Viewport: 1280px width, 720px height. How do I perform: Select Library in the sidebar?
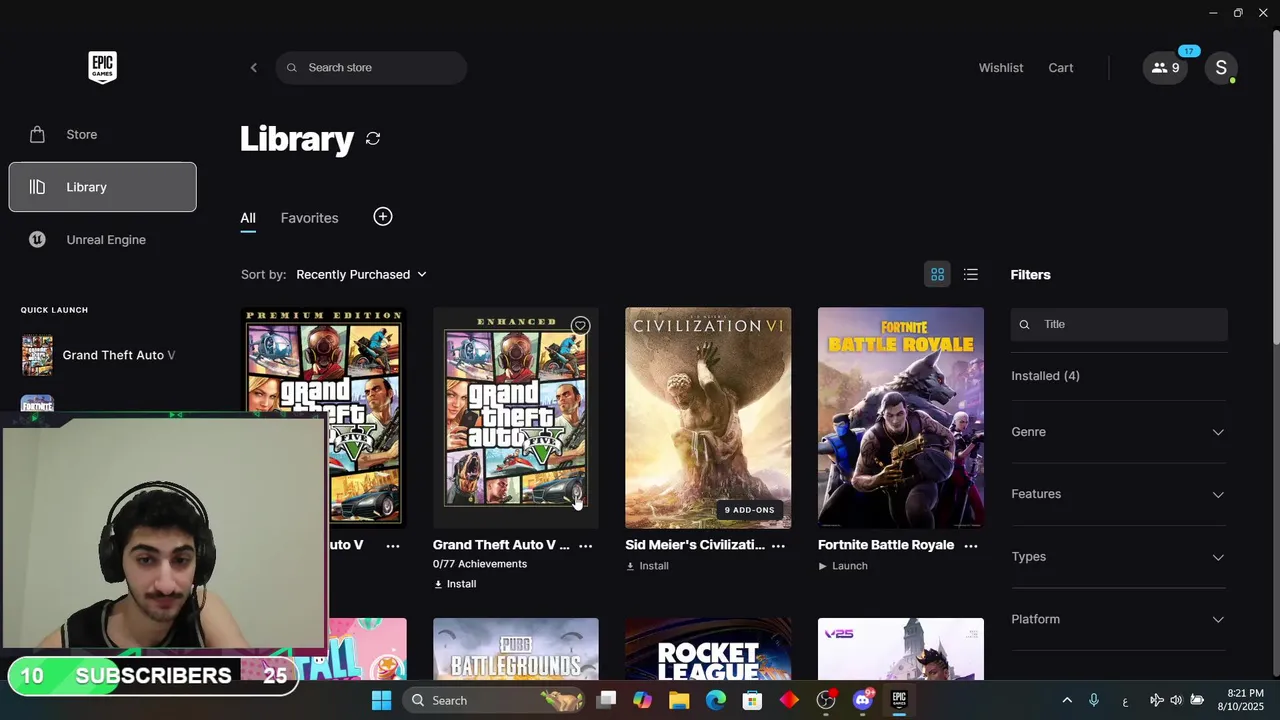(102, 187)
